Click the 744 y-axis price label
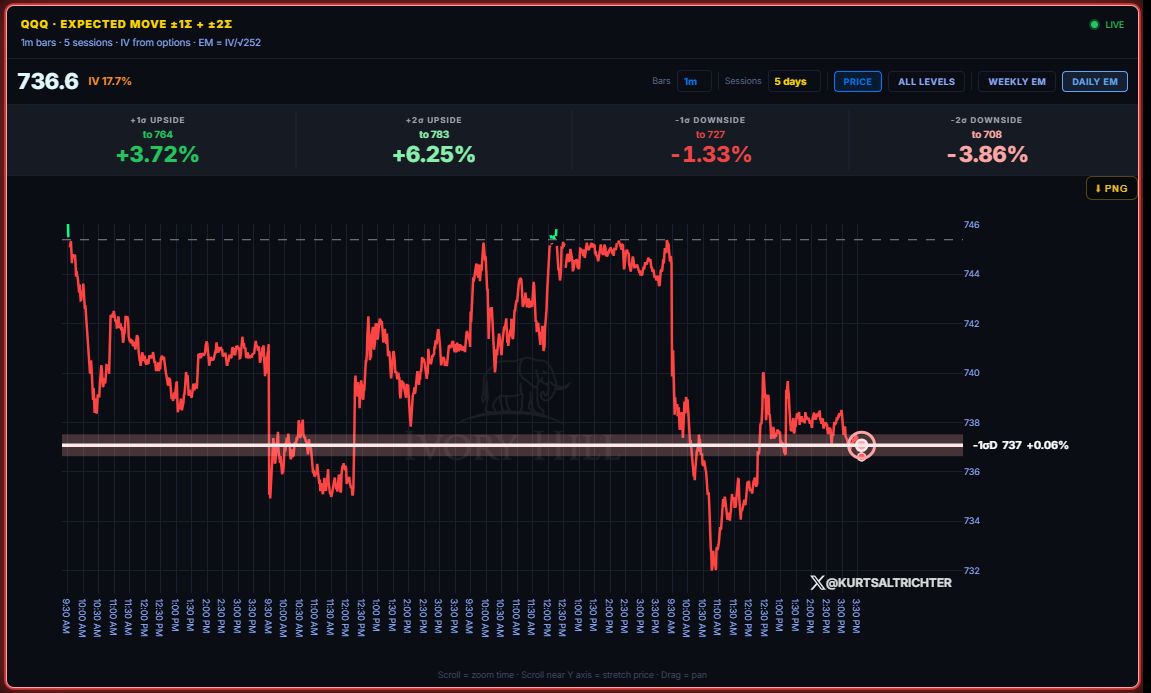Image resolution: width=1151 pixels, height=693 pixels. 971,274
